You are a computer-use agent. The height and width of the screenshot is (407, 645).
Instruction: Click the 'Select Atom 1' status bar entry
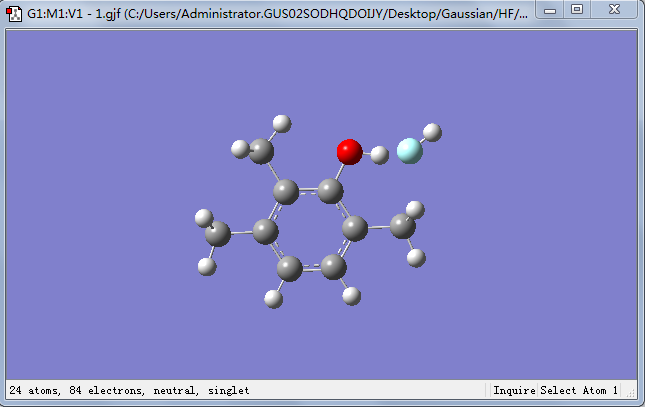coord(579,390)
